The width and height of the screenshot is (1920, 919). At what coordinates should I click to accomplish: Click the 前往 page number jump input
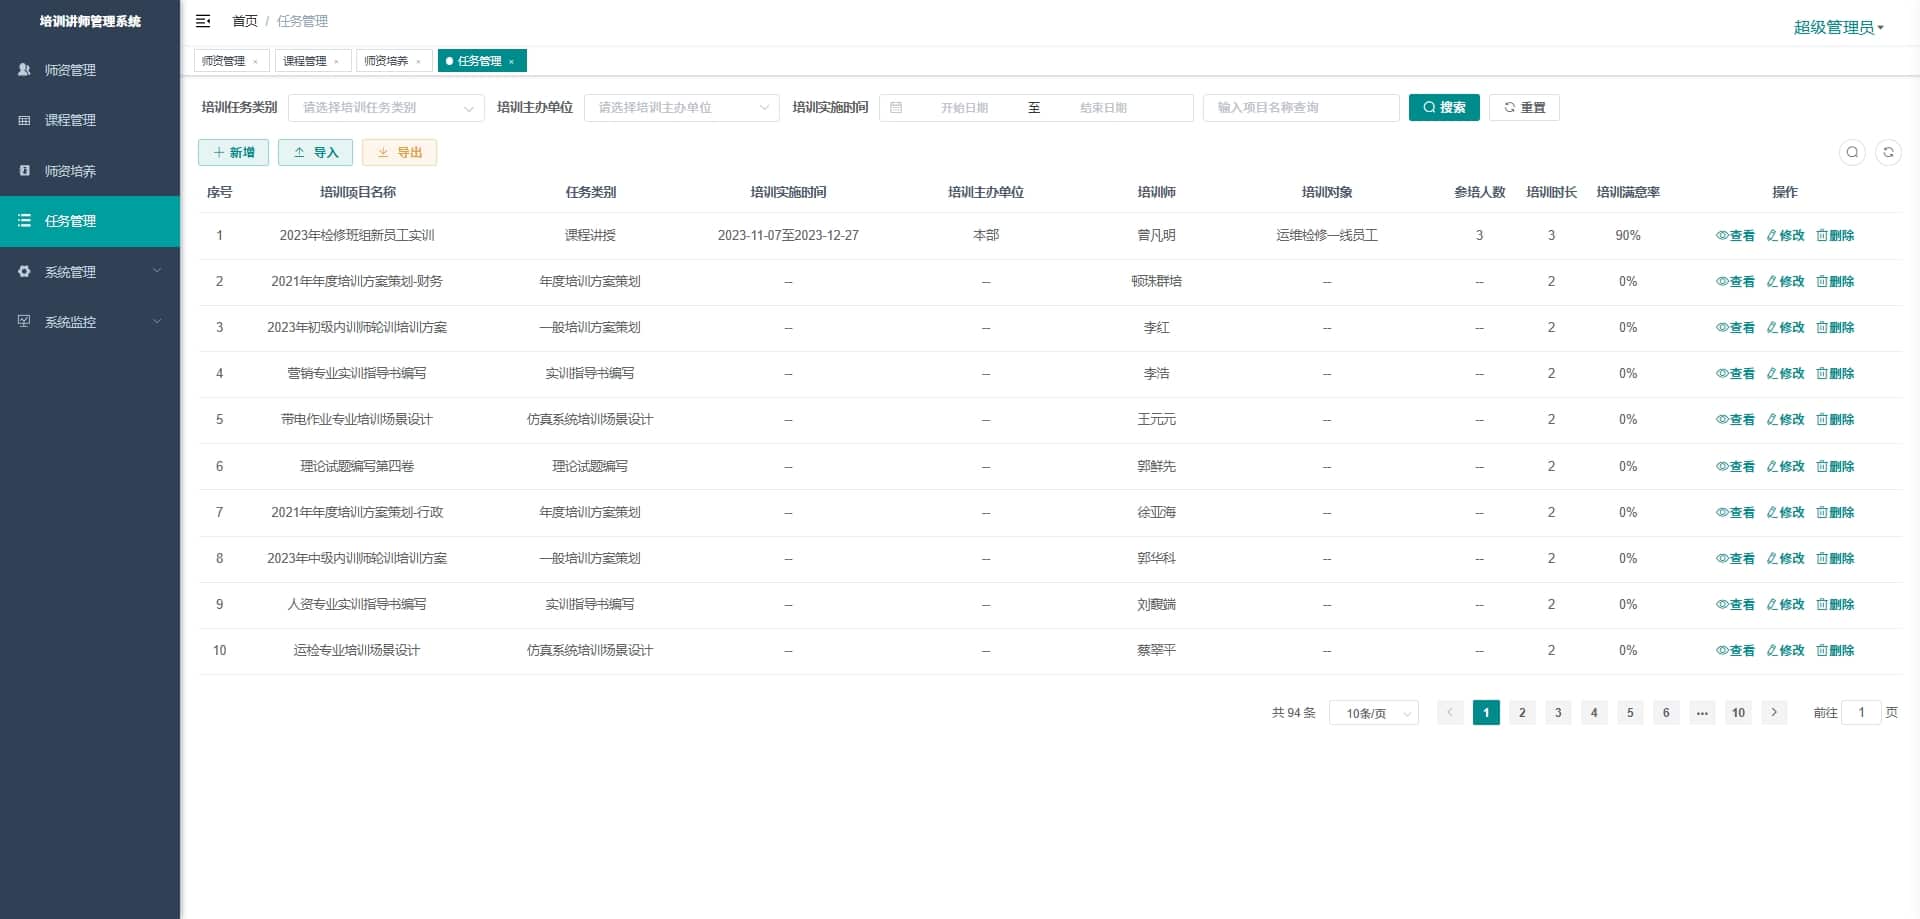1861,713
